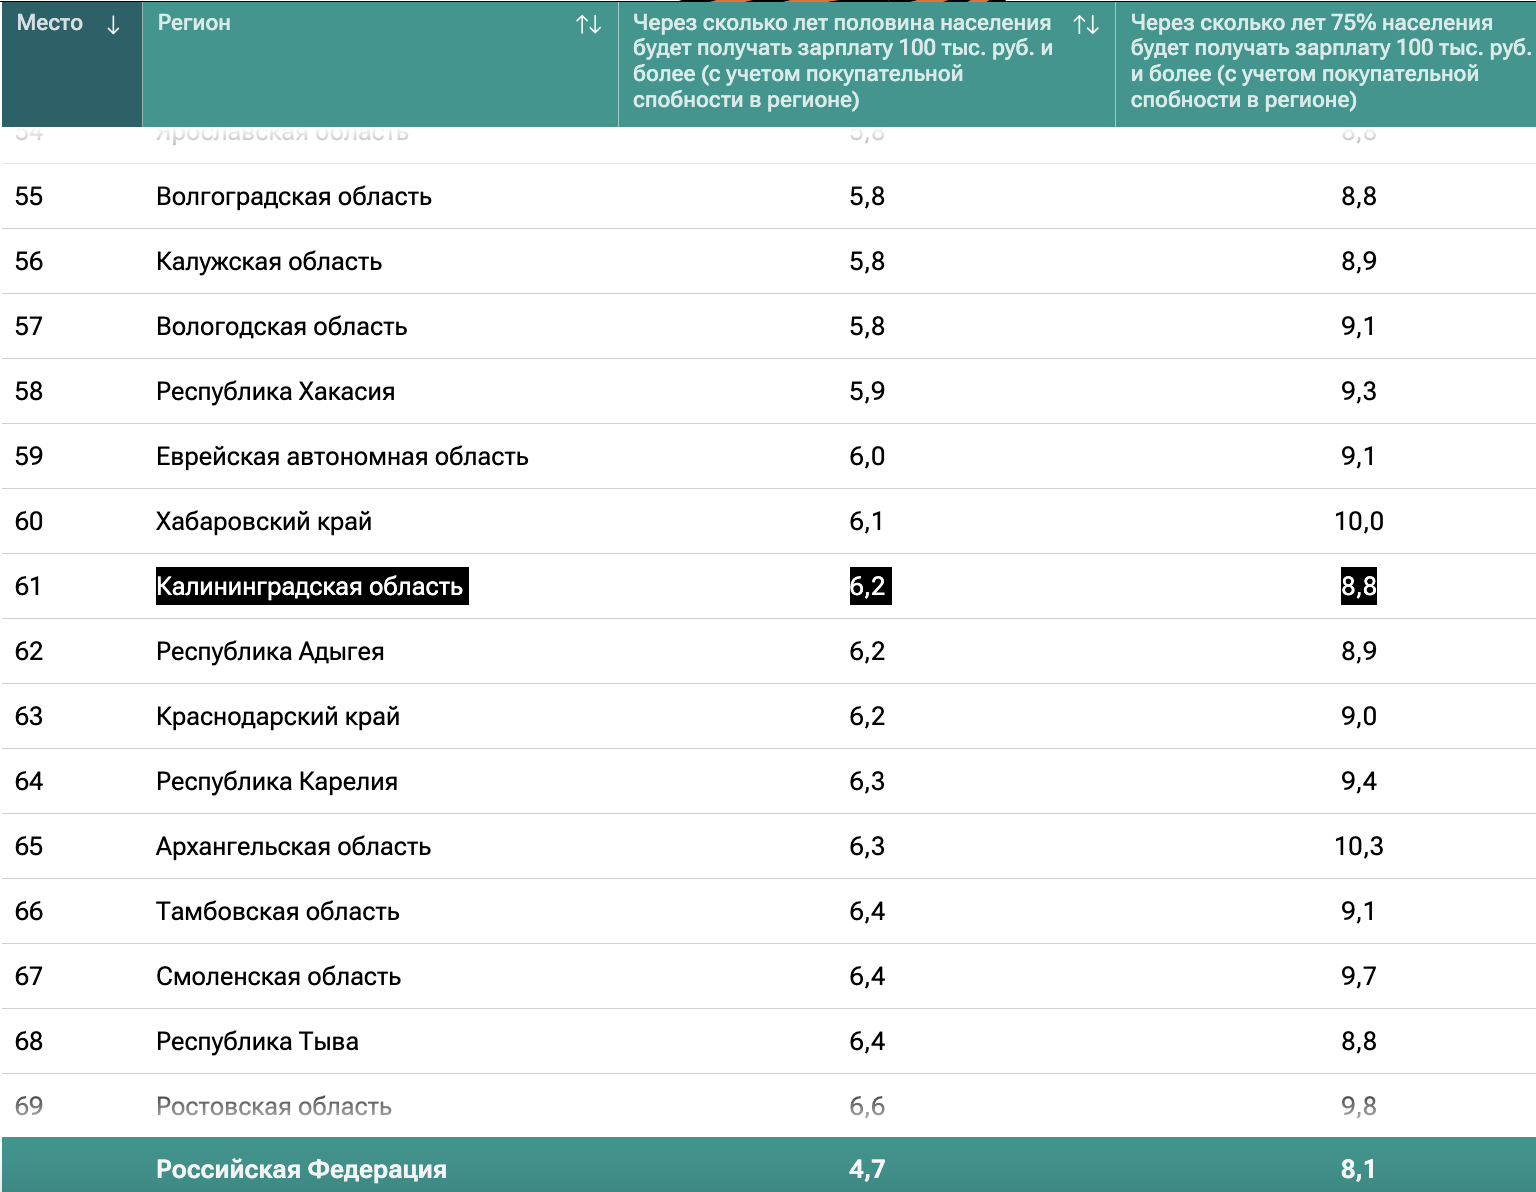Select Республика Адыгея region name
The width and height of the screenshot is (1536, 1192).
pos(270,651)
